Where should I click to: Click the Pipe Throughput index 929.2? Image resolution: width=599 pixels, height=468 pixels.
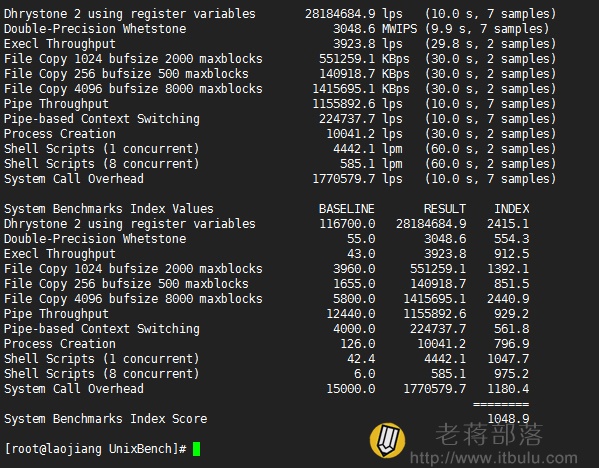(512, 314)
